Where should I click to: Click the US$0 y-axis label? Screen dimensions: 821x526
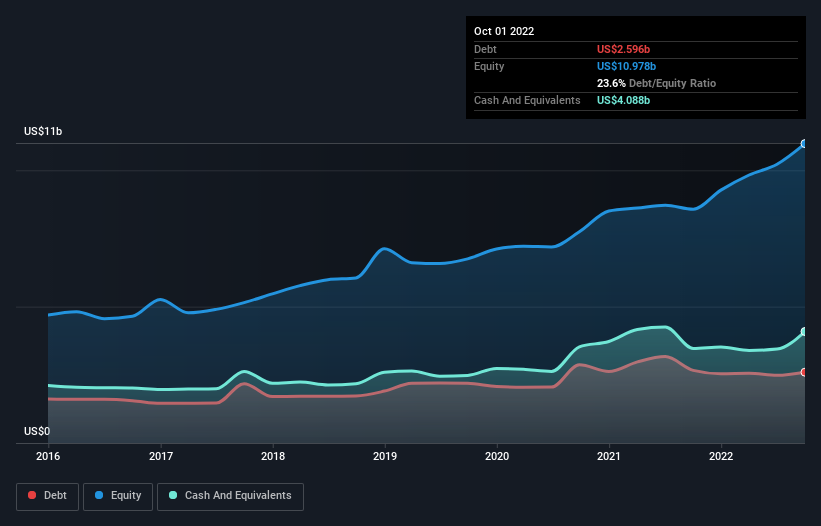click(x=37, y=431)
